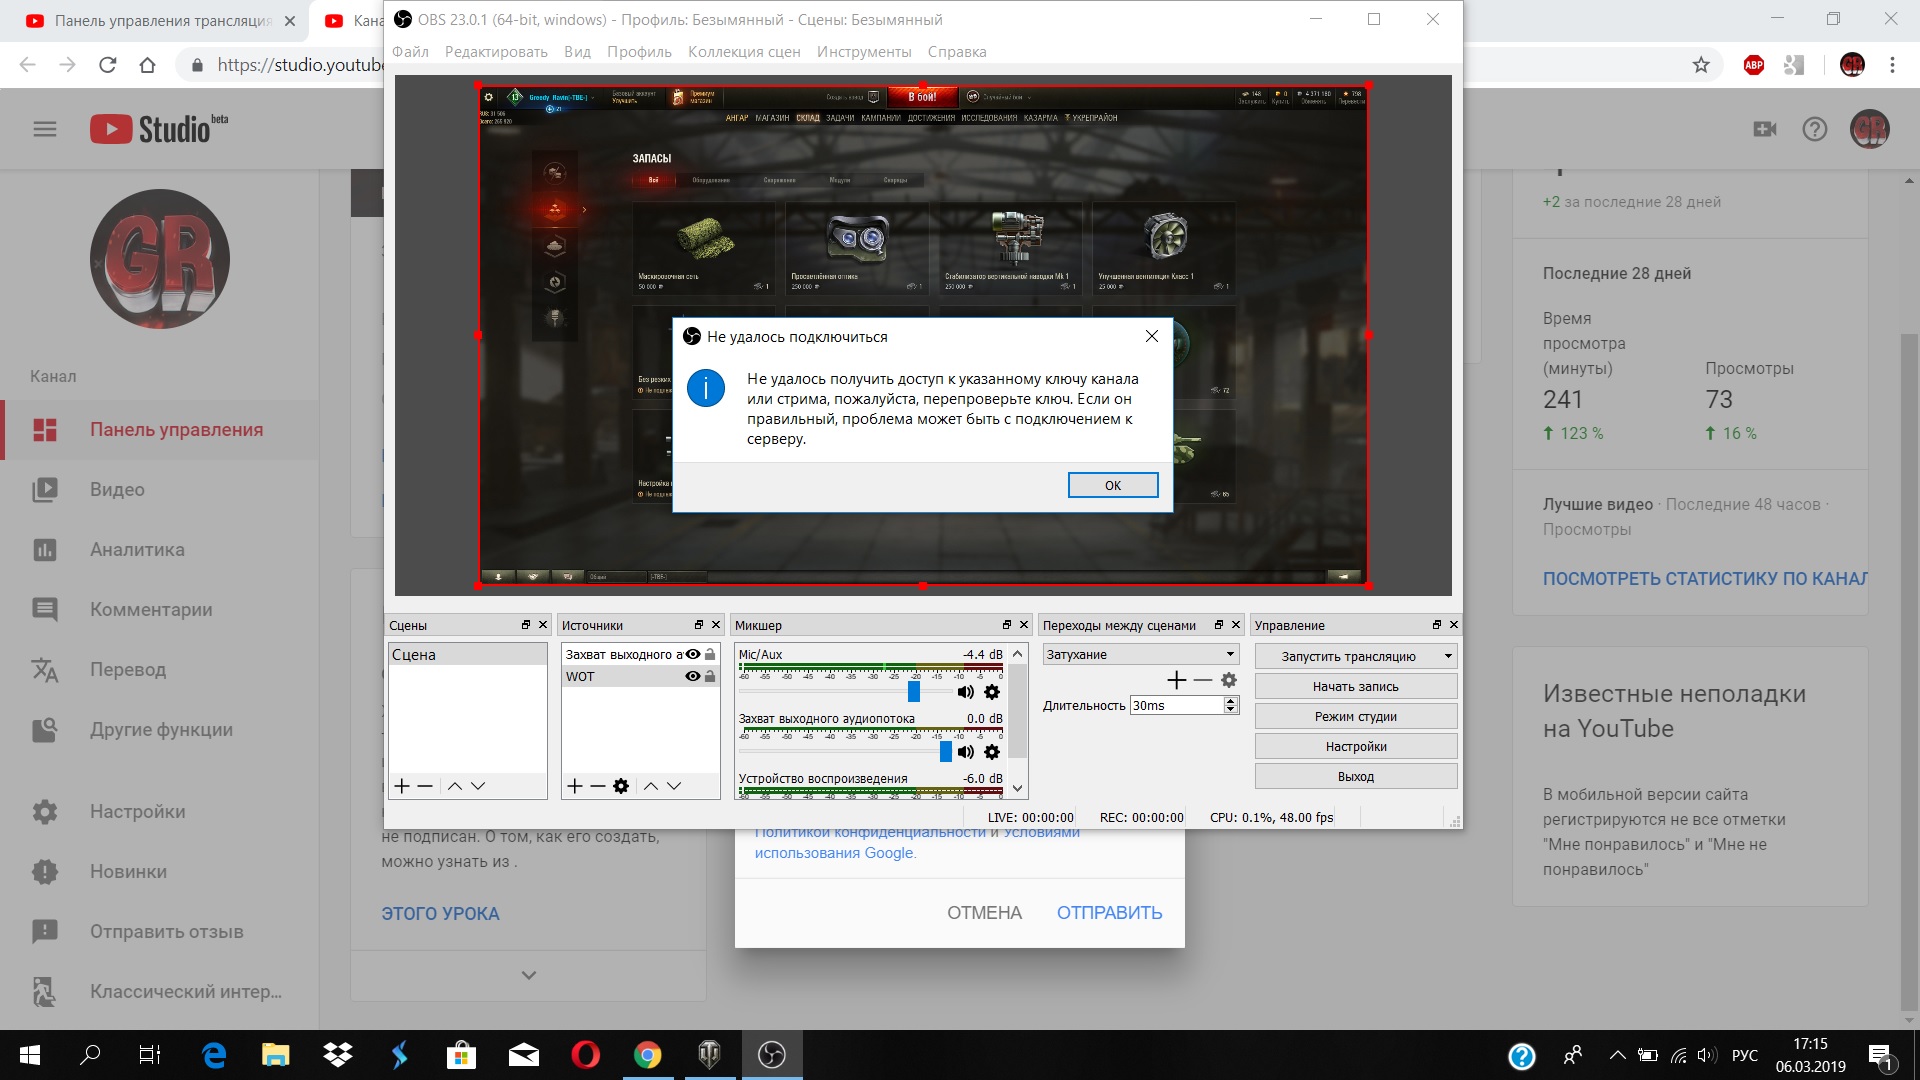Expand the YouTube Studio card chevron
Screen dimensions: 1920x1080
point(529,975)
